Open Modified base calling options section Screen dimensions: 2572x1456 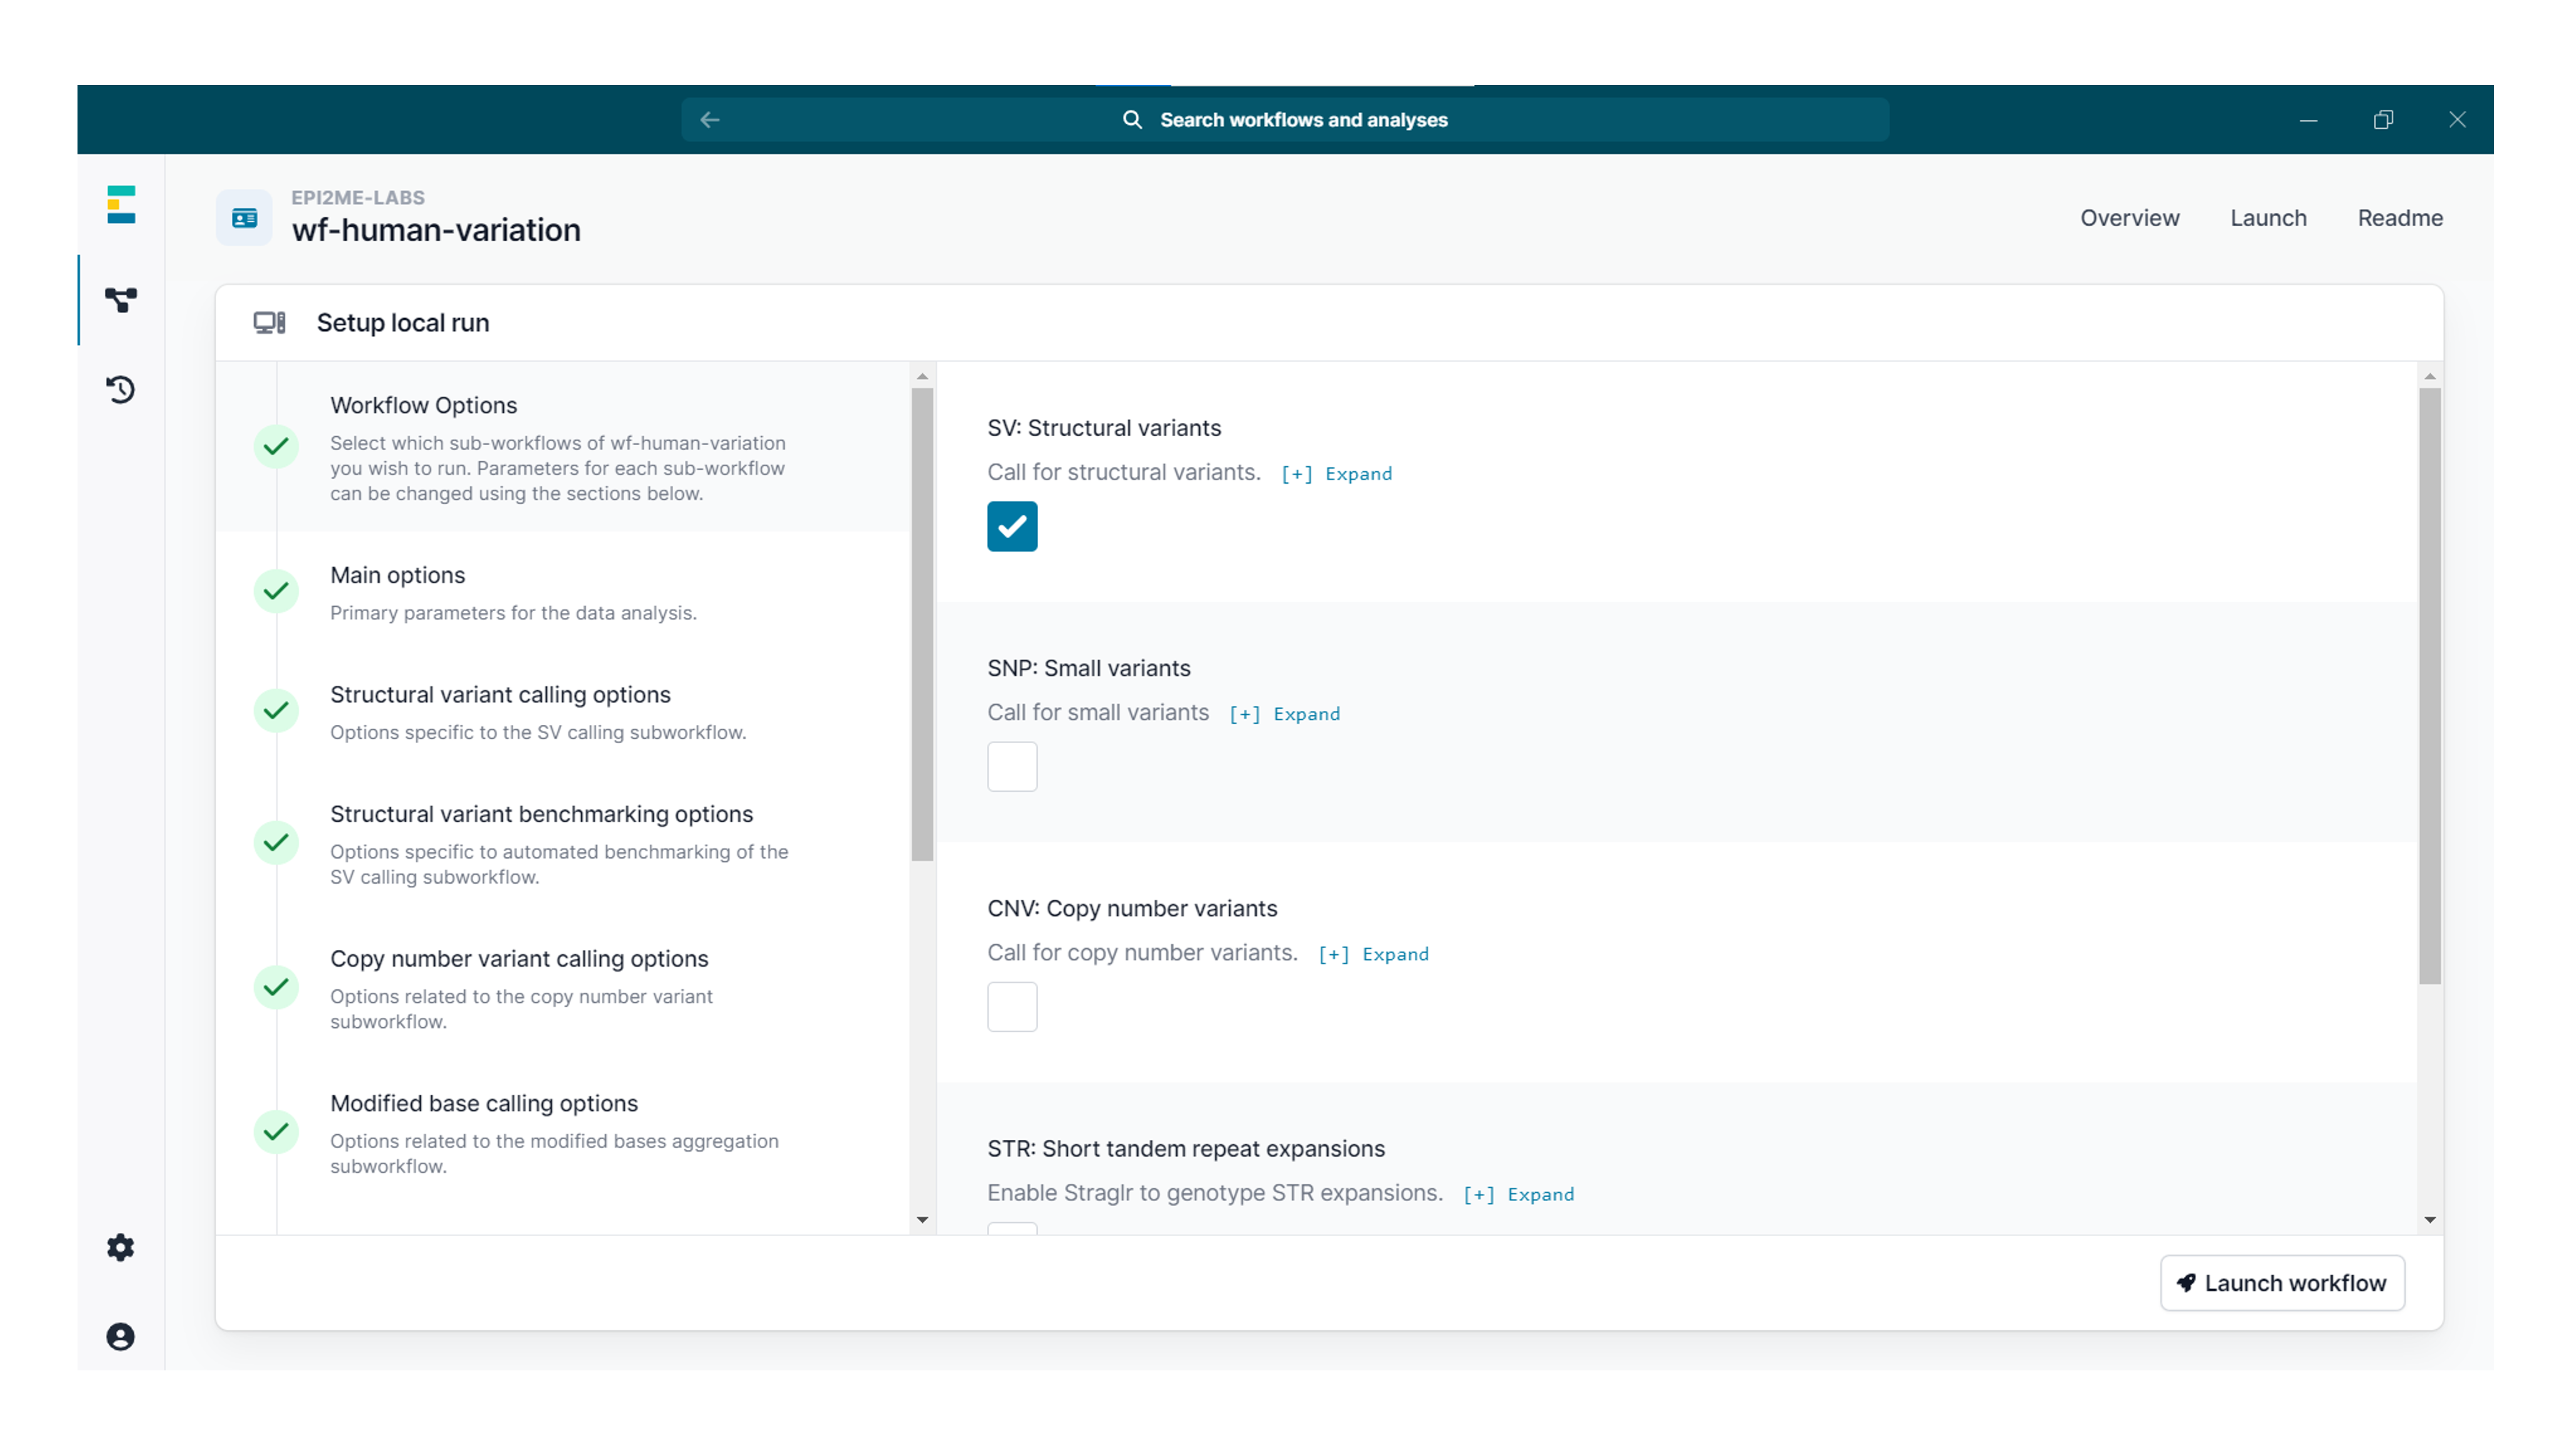pos(563,1133)
